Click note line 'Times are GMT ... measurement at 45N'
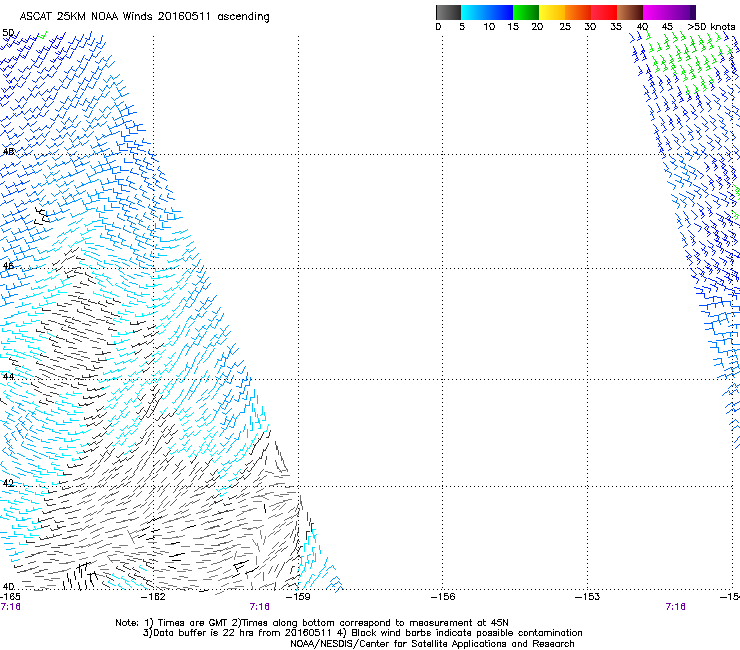 point(312,623)
